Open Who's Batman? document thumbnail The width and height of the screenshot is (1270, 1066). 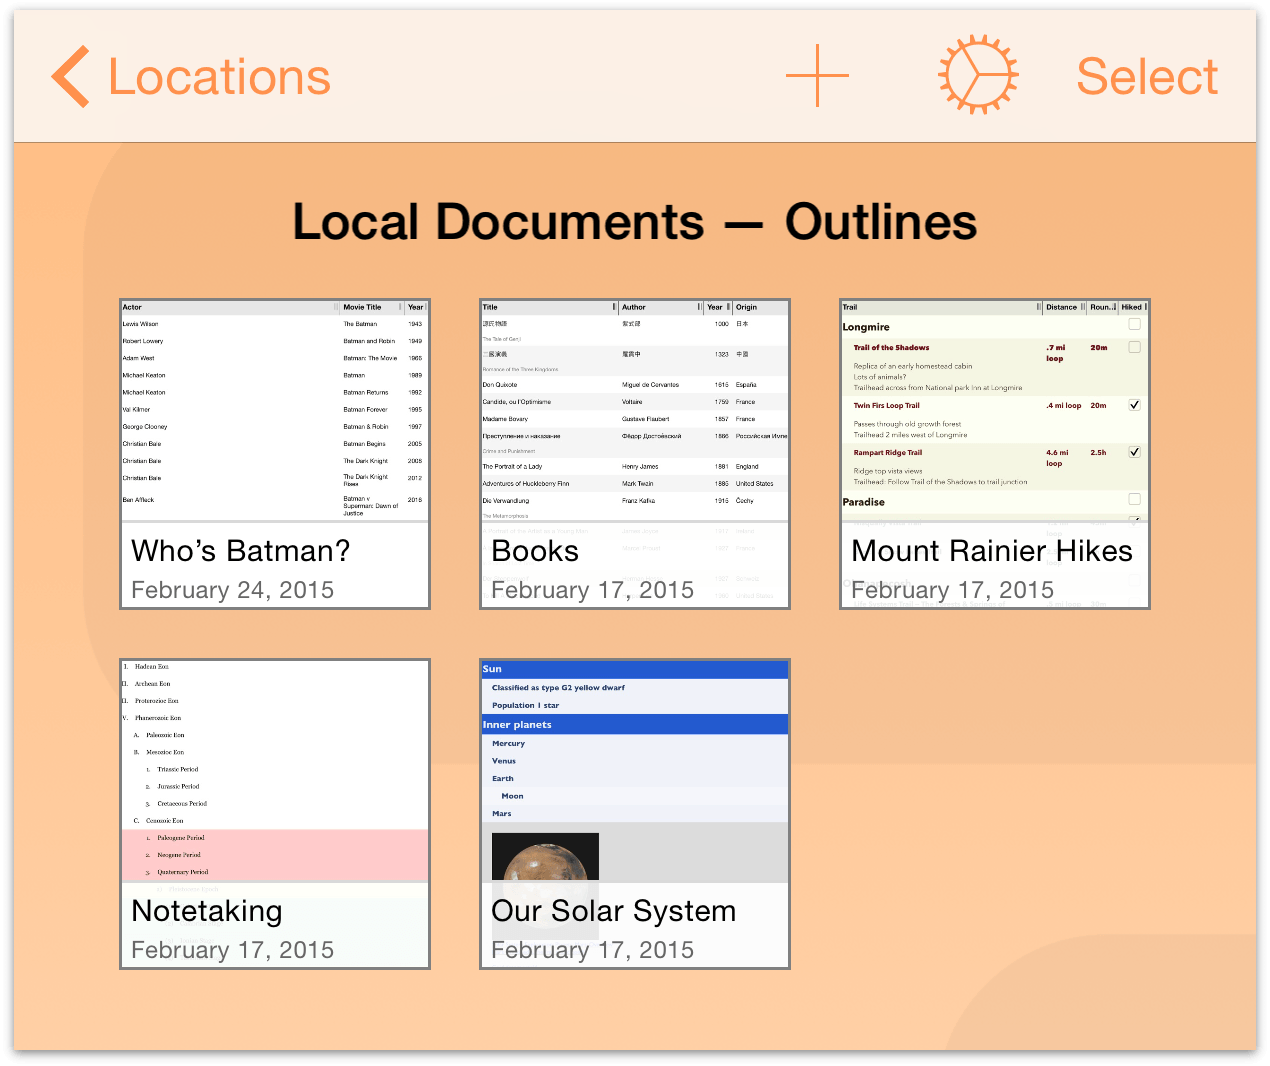tap(275, 454)
